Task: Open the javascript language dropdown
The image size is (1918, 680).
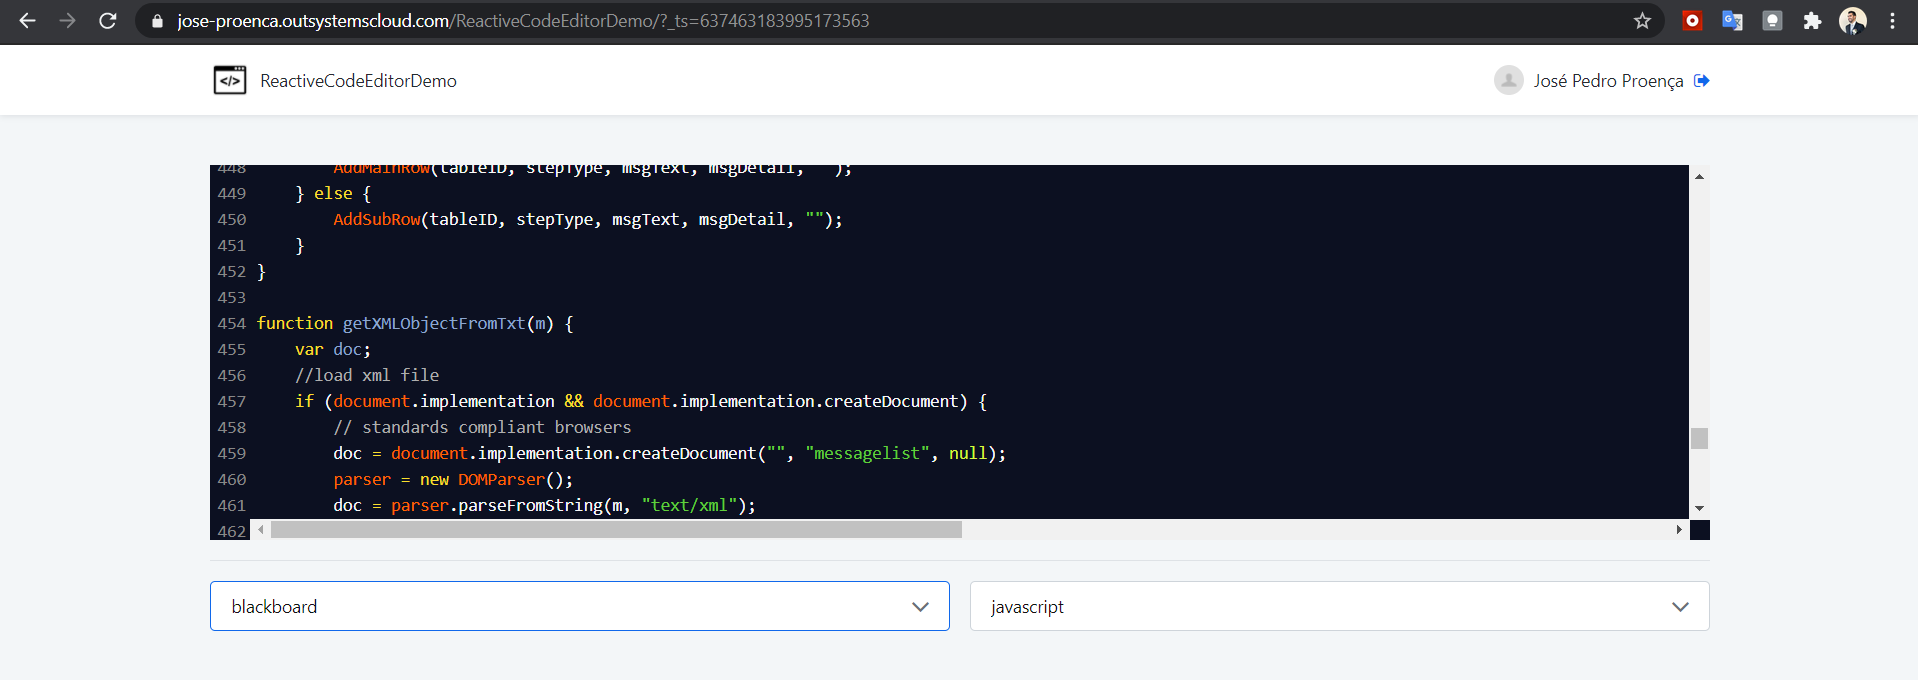Action: 1339,606
